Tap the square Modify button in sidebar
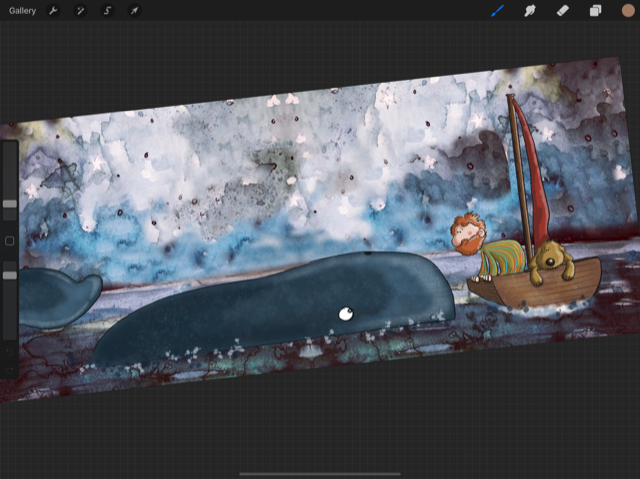 [10, 241]
